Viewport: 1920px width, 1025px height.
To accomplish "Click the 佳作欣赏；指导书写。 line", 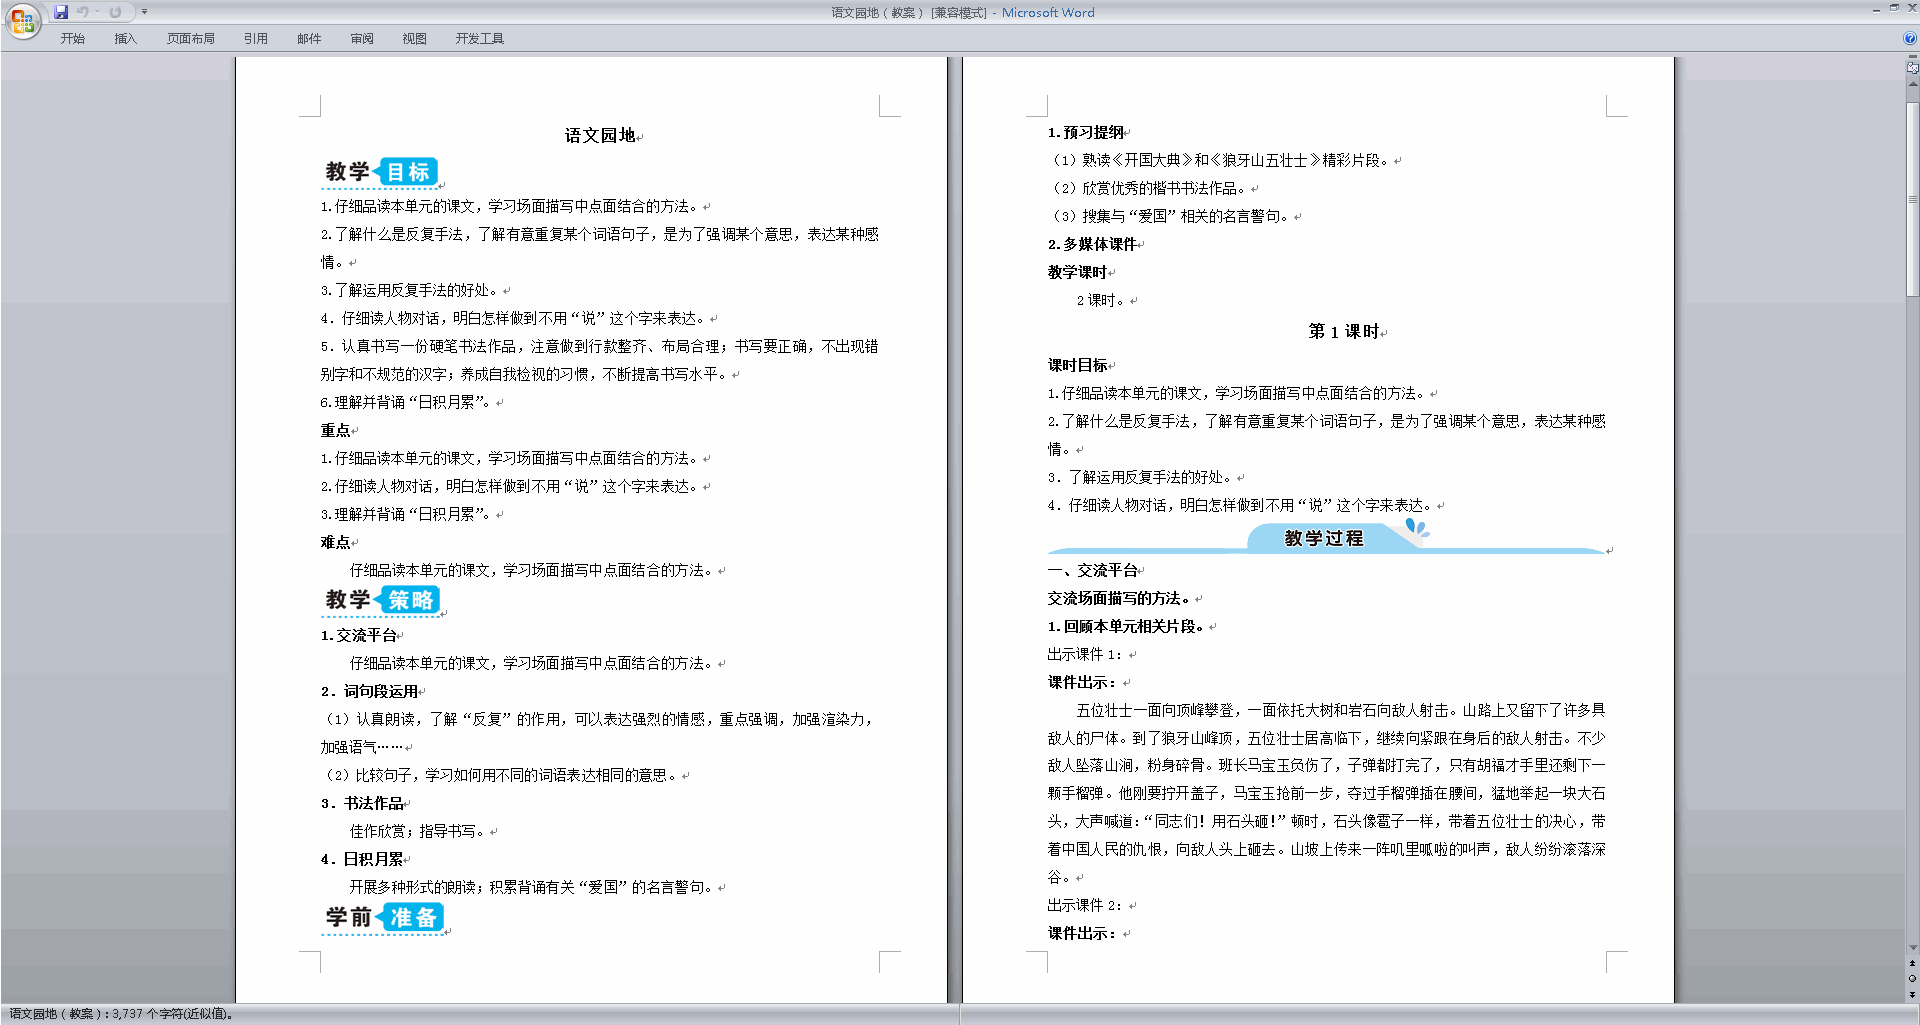I will tap(417, 831).
